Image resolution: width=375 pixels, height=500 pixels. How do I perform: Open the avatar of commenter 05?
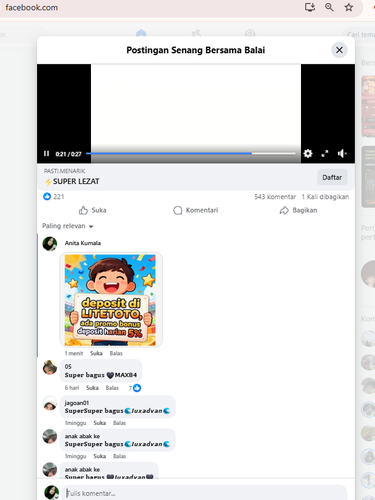[50, 368]
